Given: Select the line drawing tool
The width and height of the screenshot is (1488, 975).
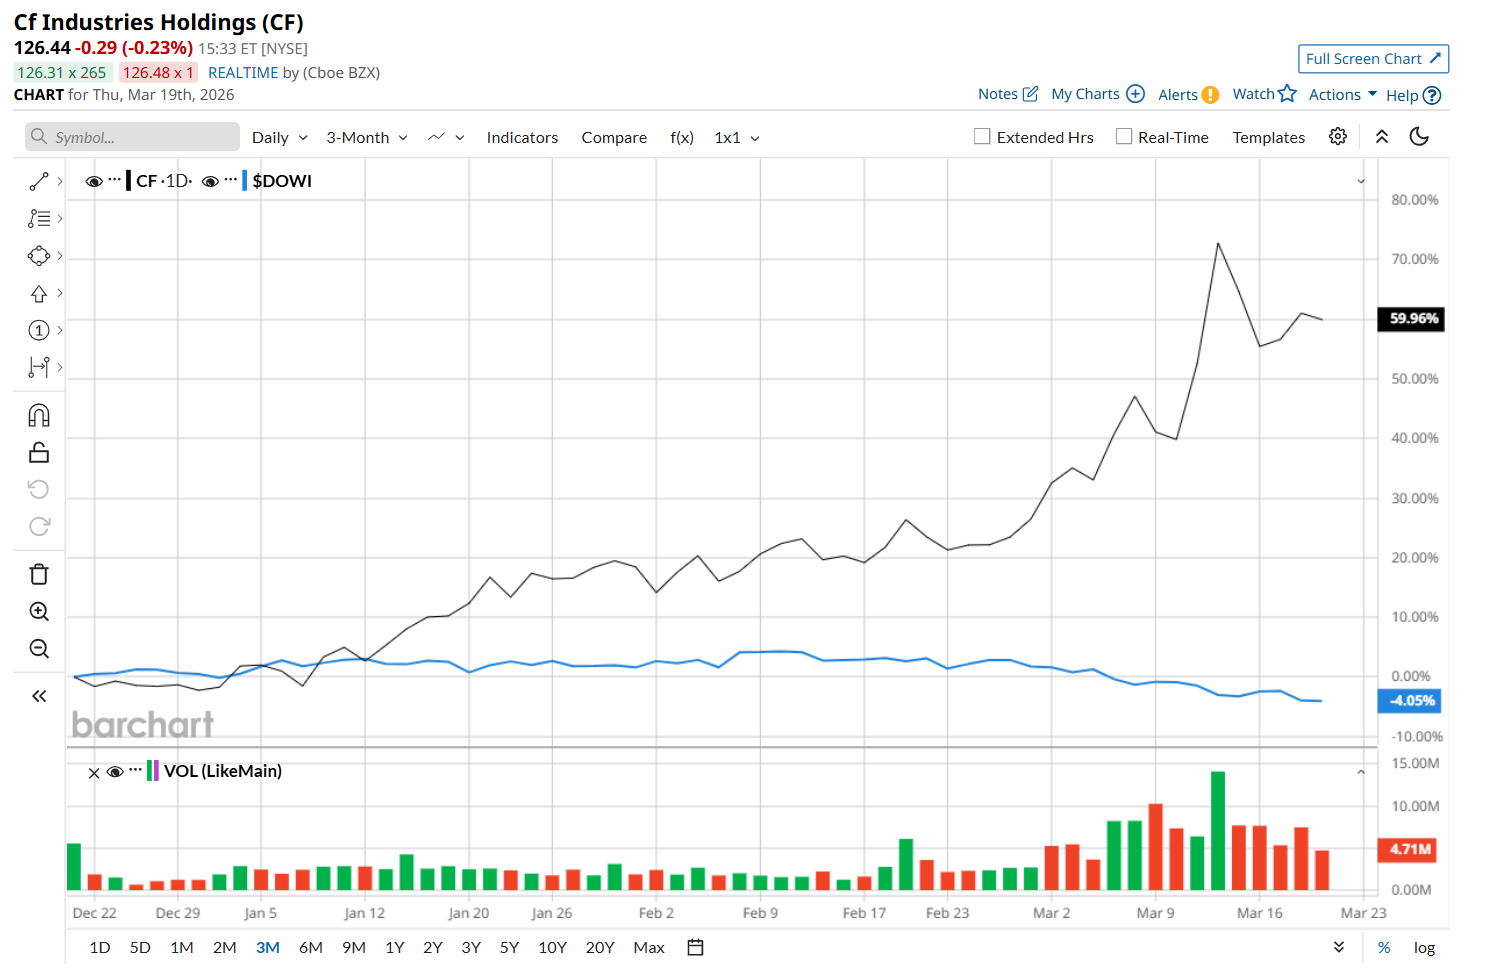Looking at the screenshot, I should 39,181.
